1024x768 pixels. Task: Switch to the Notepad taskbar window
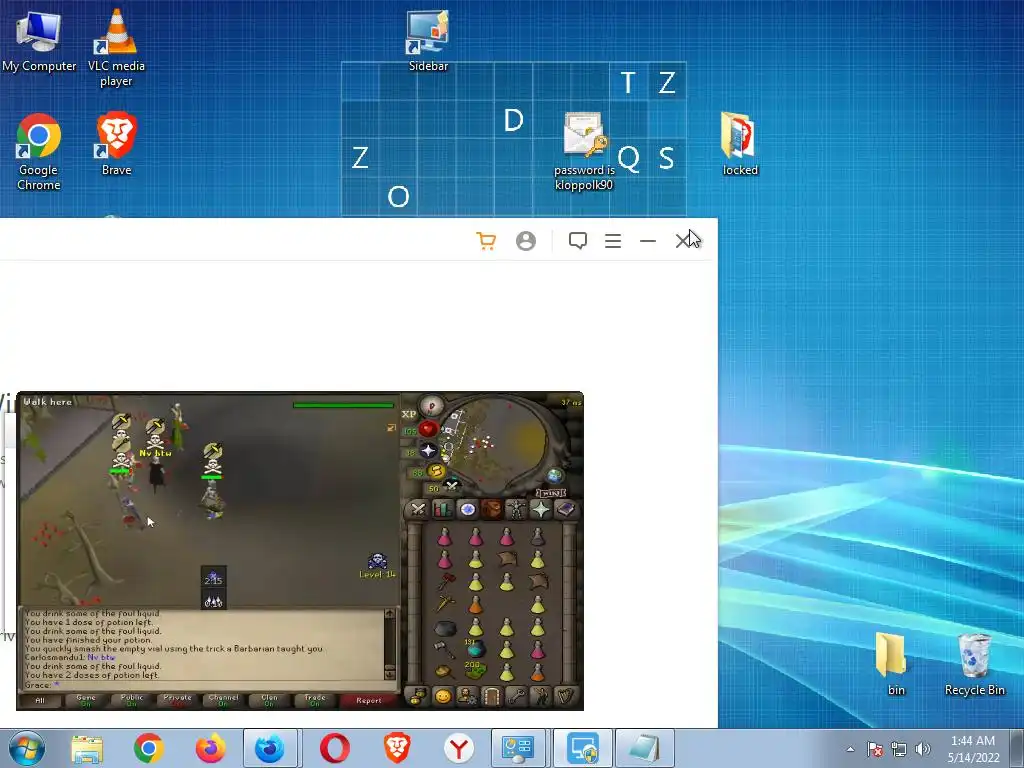[x=644, y=748]
